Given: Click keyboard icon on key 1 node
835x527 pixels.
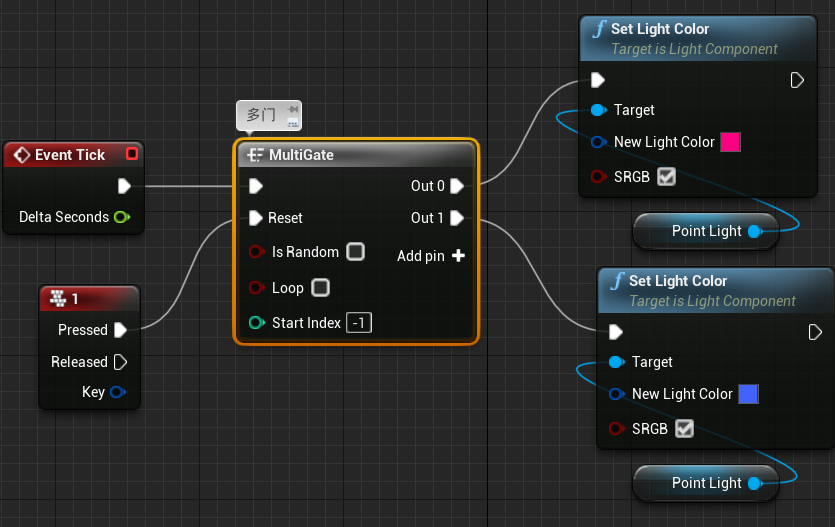Looking at the screenshot, I should click(58, 299).
